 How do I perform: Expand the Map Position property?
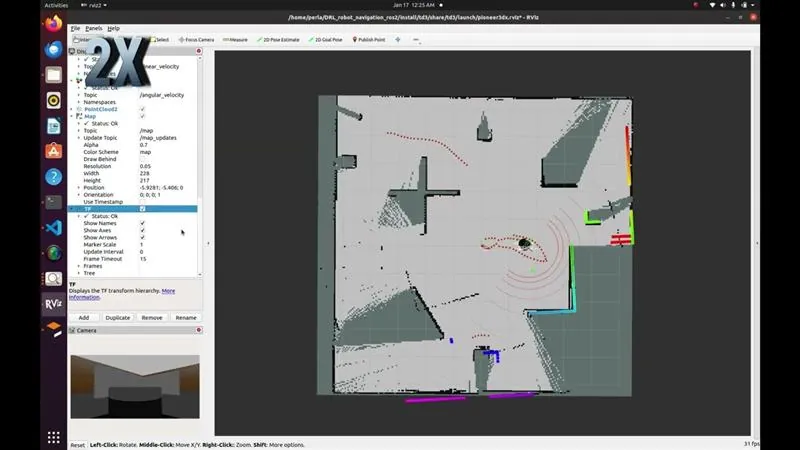79,188
